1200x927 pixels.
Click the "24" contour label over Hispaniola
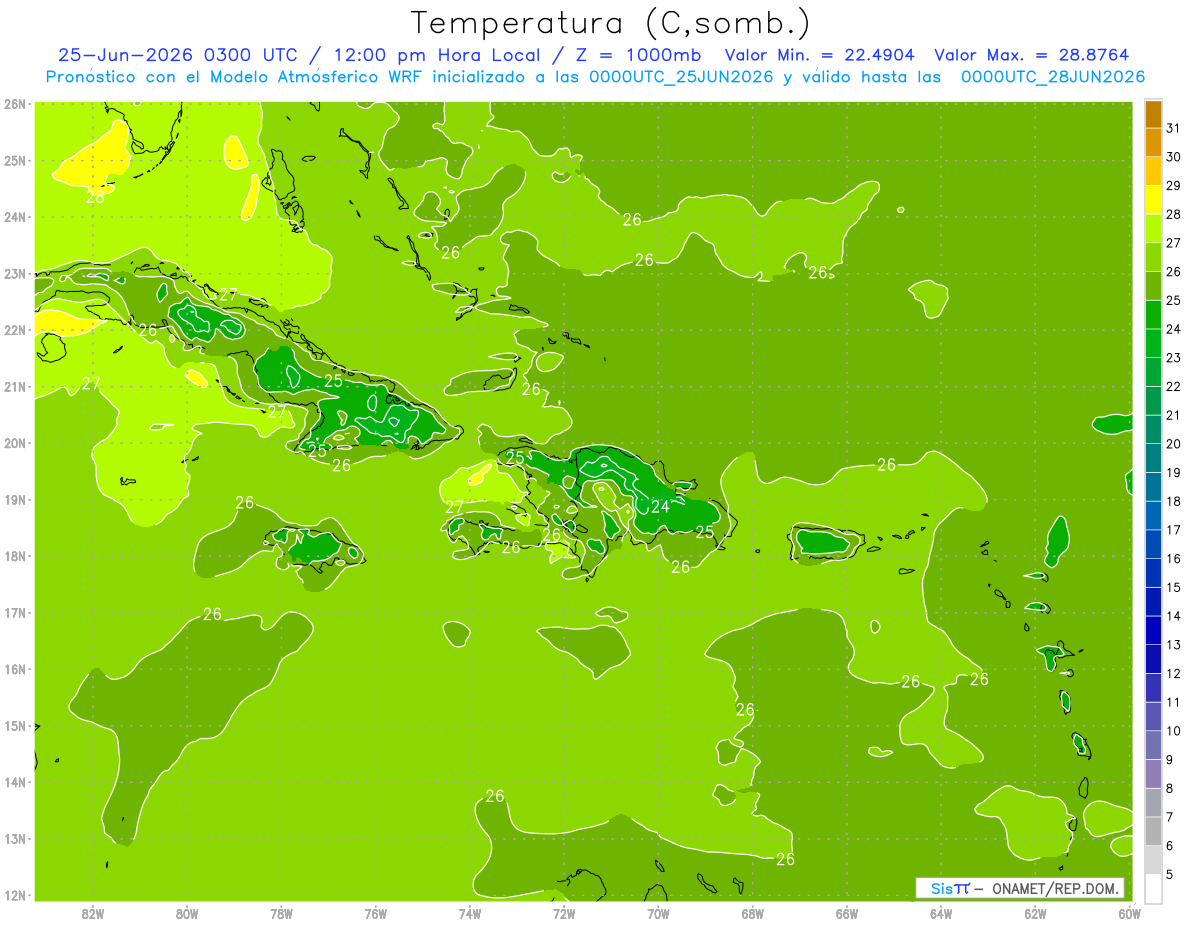click(x=660, y=507)
